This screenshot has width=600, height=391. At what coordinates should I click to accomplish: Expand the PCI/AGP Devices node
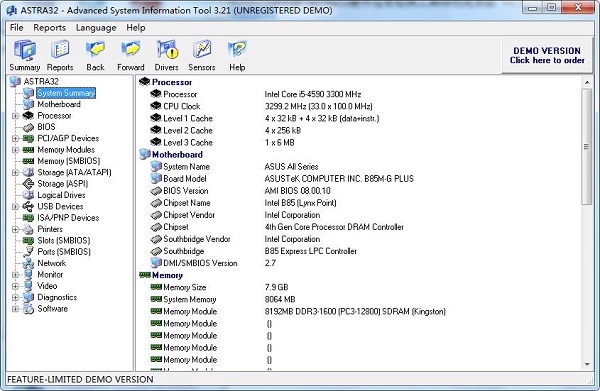[15, 138]
